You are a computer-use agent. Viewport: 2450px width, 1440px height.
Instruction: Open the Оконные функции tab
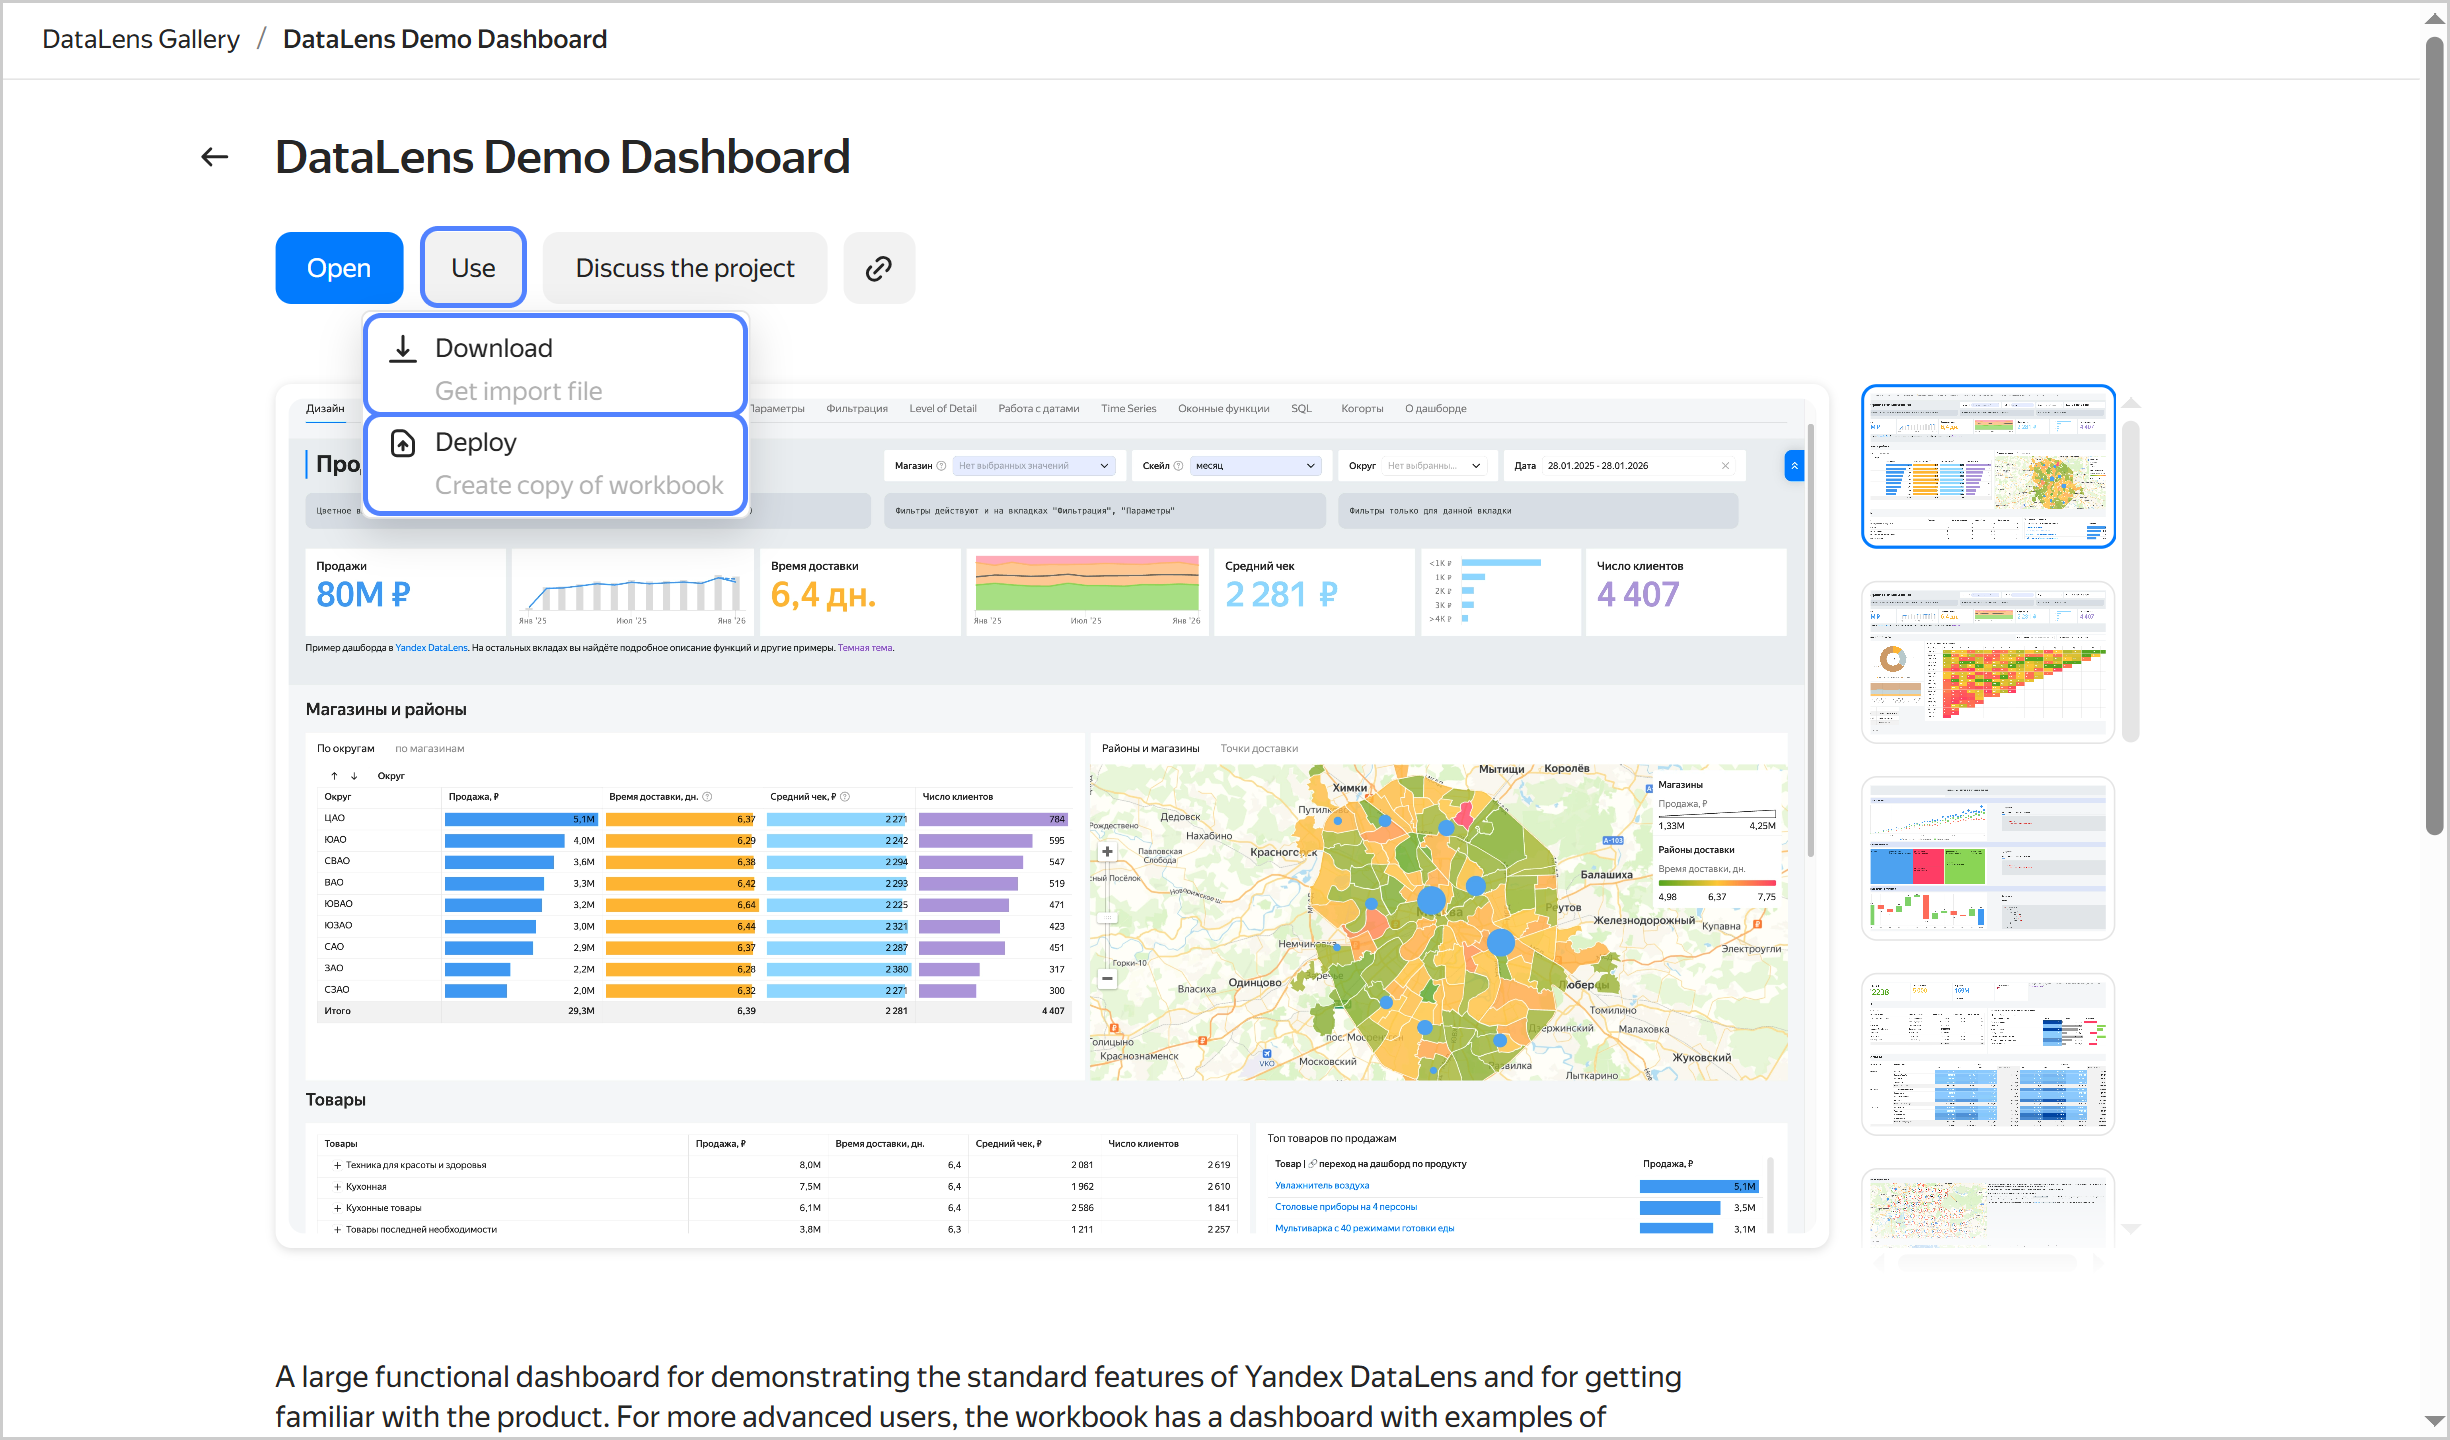point(1224,409)
